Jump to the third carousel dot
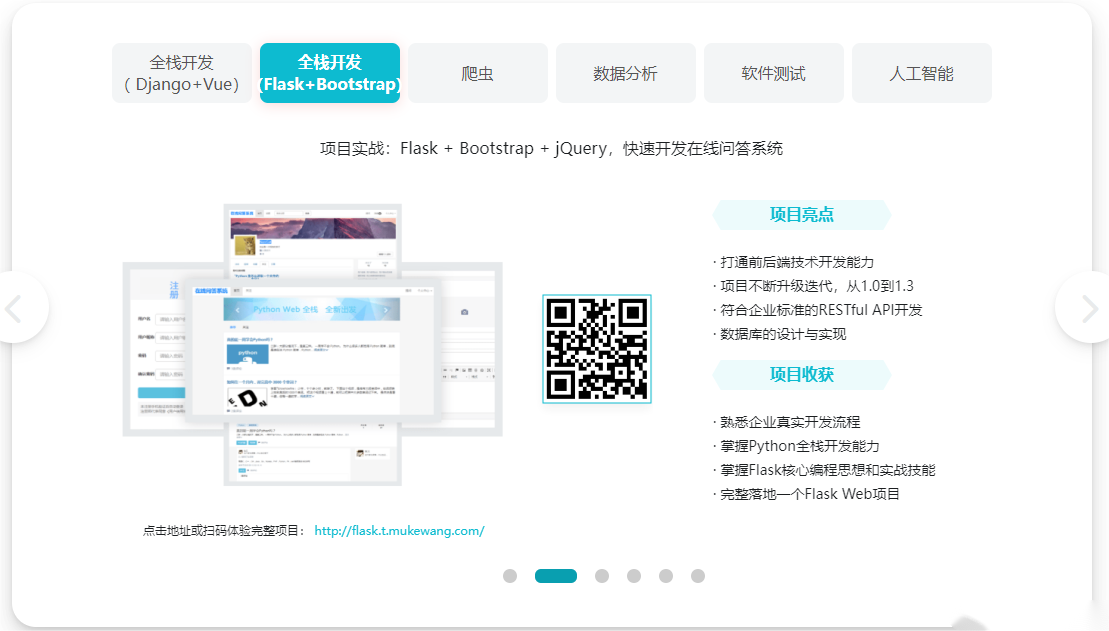The image size is (1109, 631). click(602, 576)
